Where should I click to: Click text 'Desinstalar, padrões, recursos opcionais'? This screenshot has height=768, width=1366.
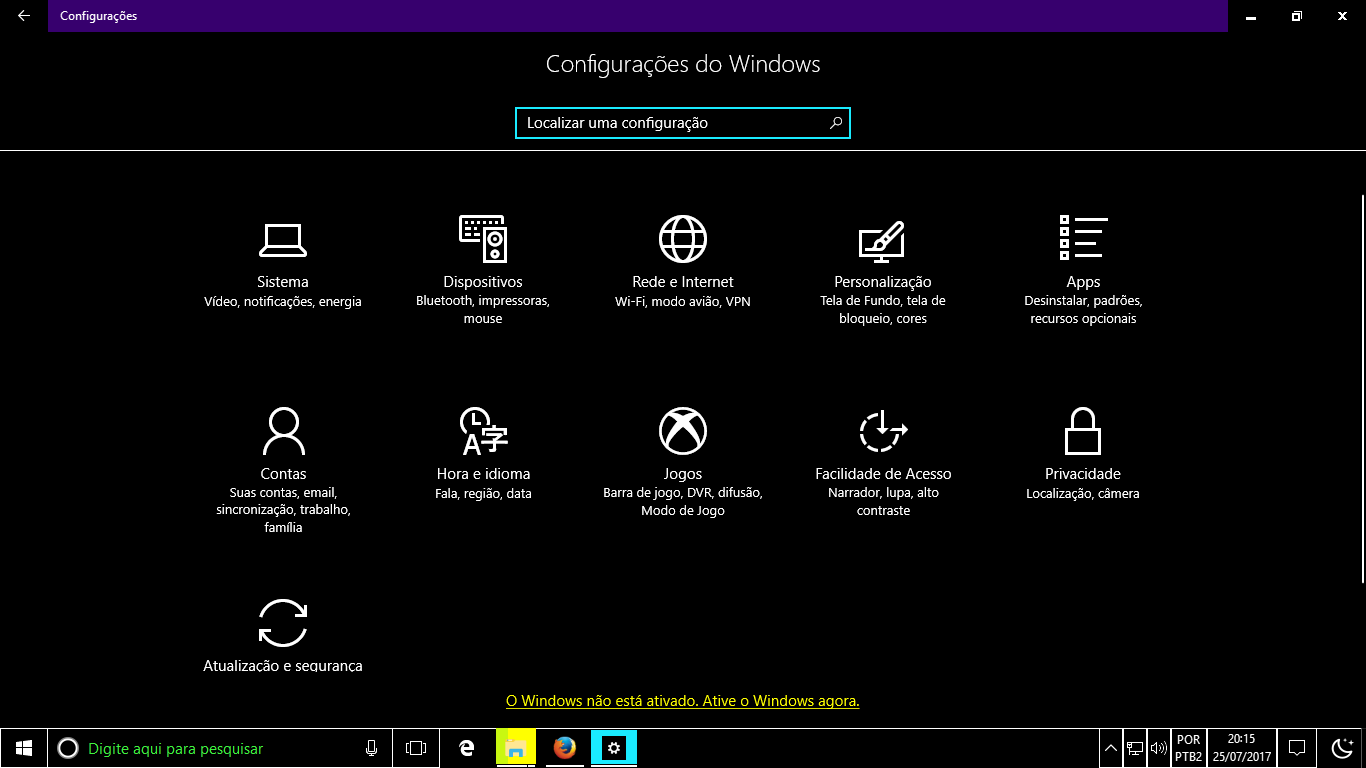(x=1083, y=310)
